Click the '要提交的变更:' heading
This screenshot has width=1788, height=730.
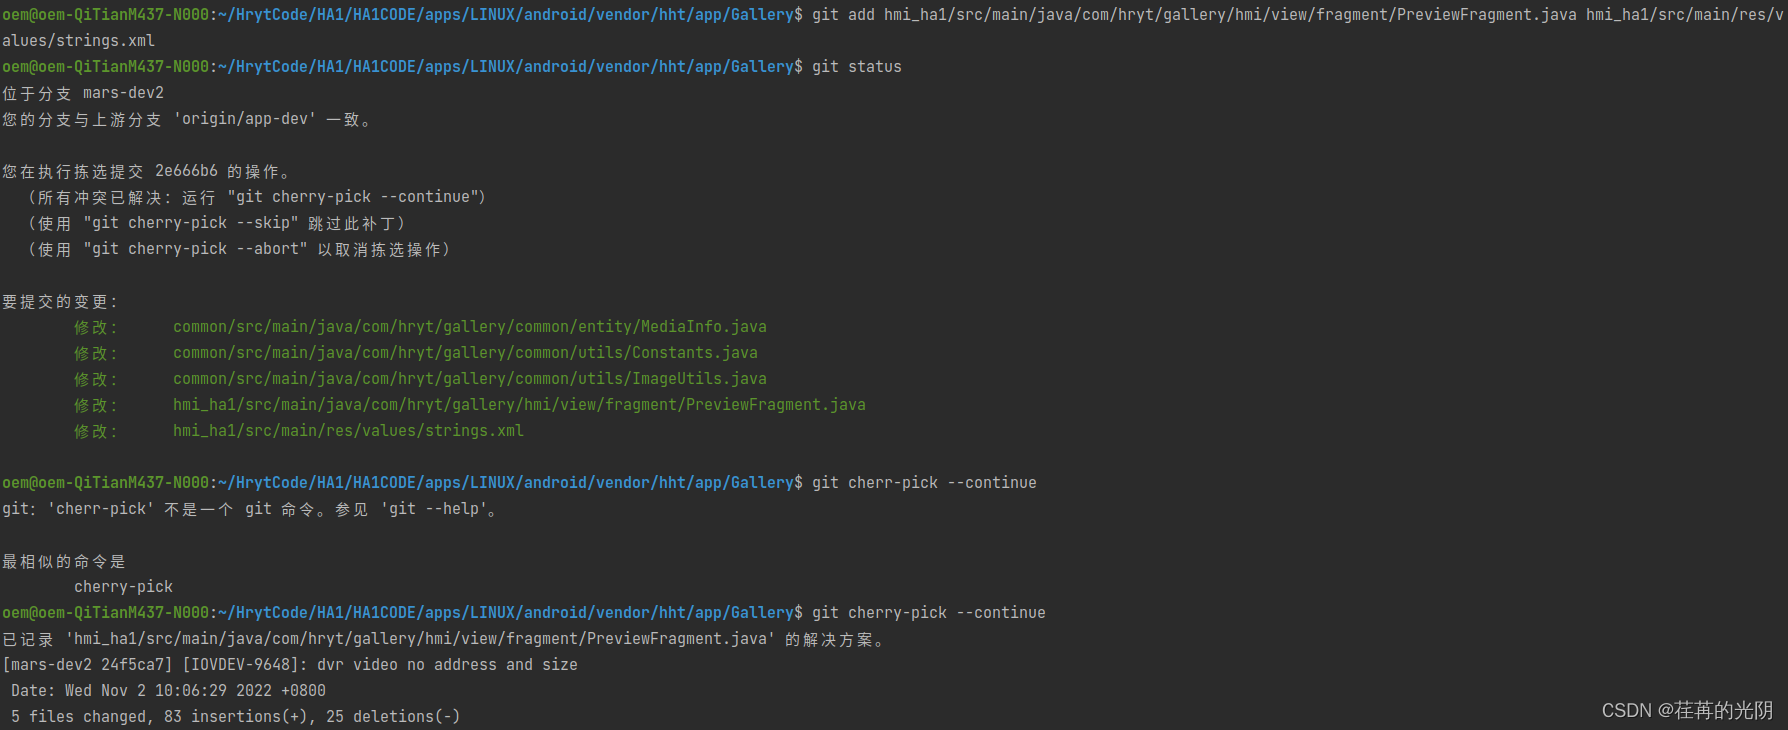point(60,302)
